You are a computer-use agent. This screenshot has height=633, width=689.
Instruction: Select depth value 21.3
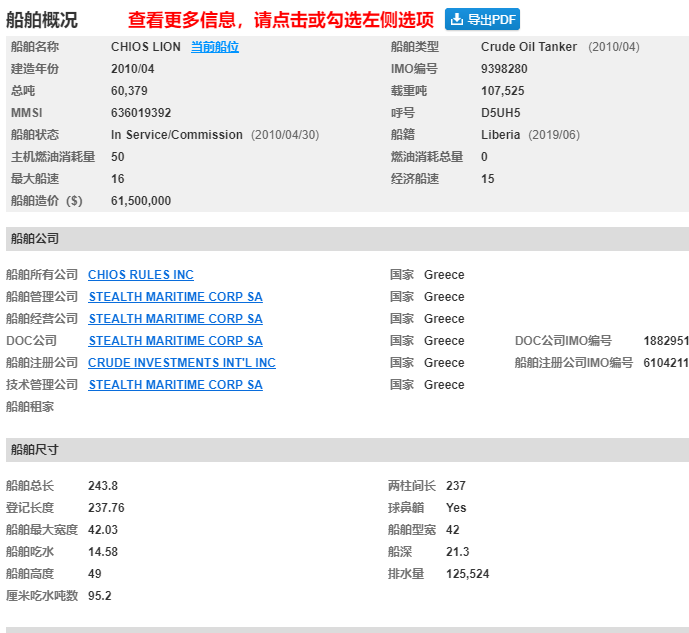click(458, 552)
